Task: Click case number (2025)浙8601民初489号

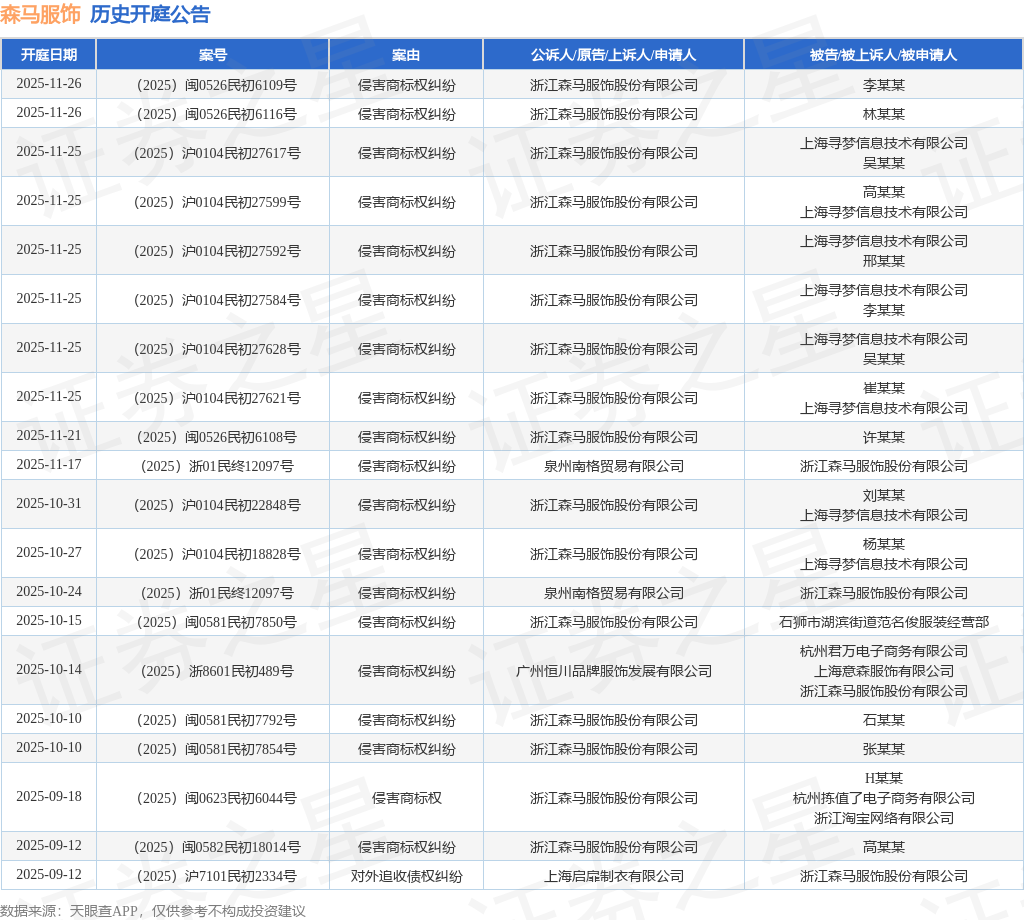Action: (213, 671)
